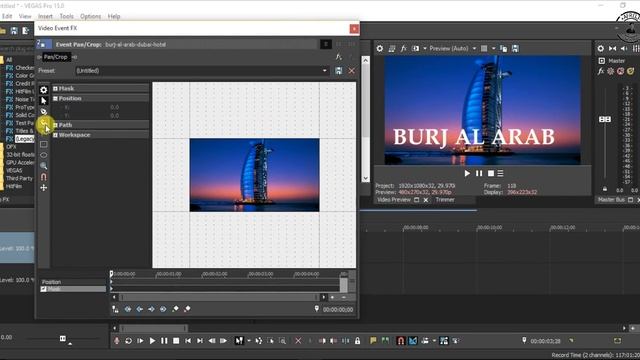Go to the next keyframe
The image size is (640, 360).
click(151, 309)
